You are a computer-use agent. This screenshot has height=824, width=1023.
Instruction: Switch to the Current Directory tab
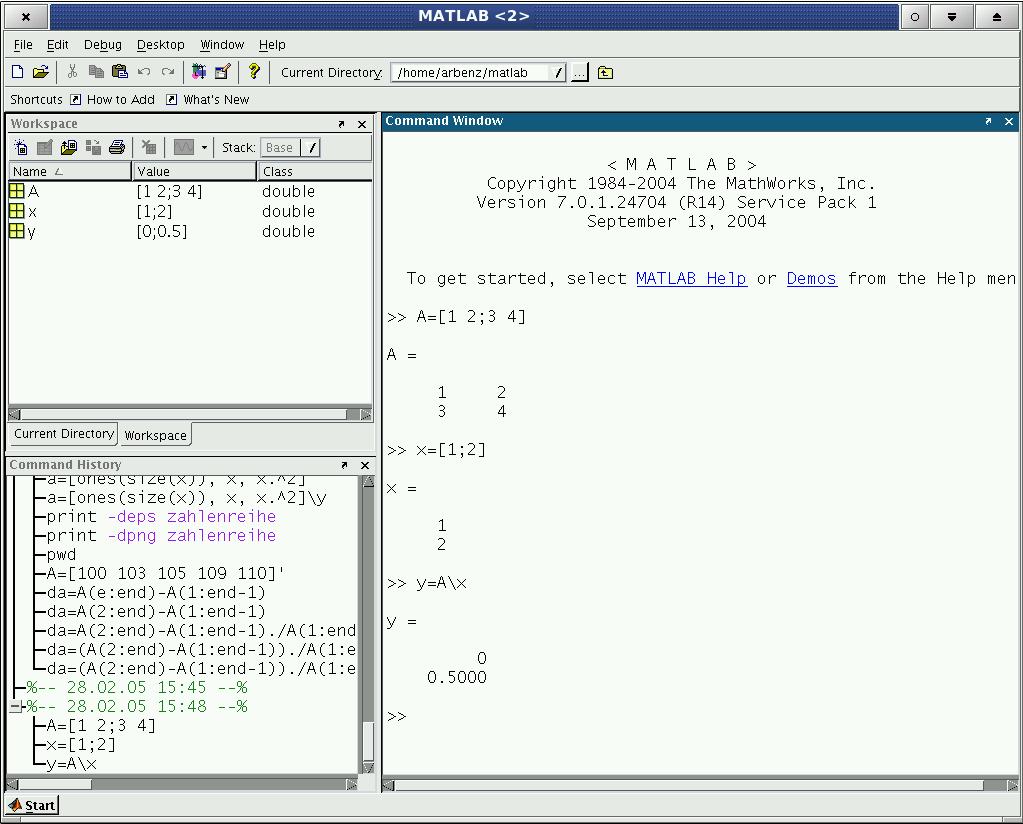coord(63,434)
